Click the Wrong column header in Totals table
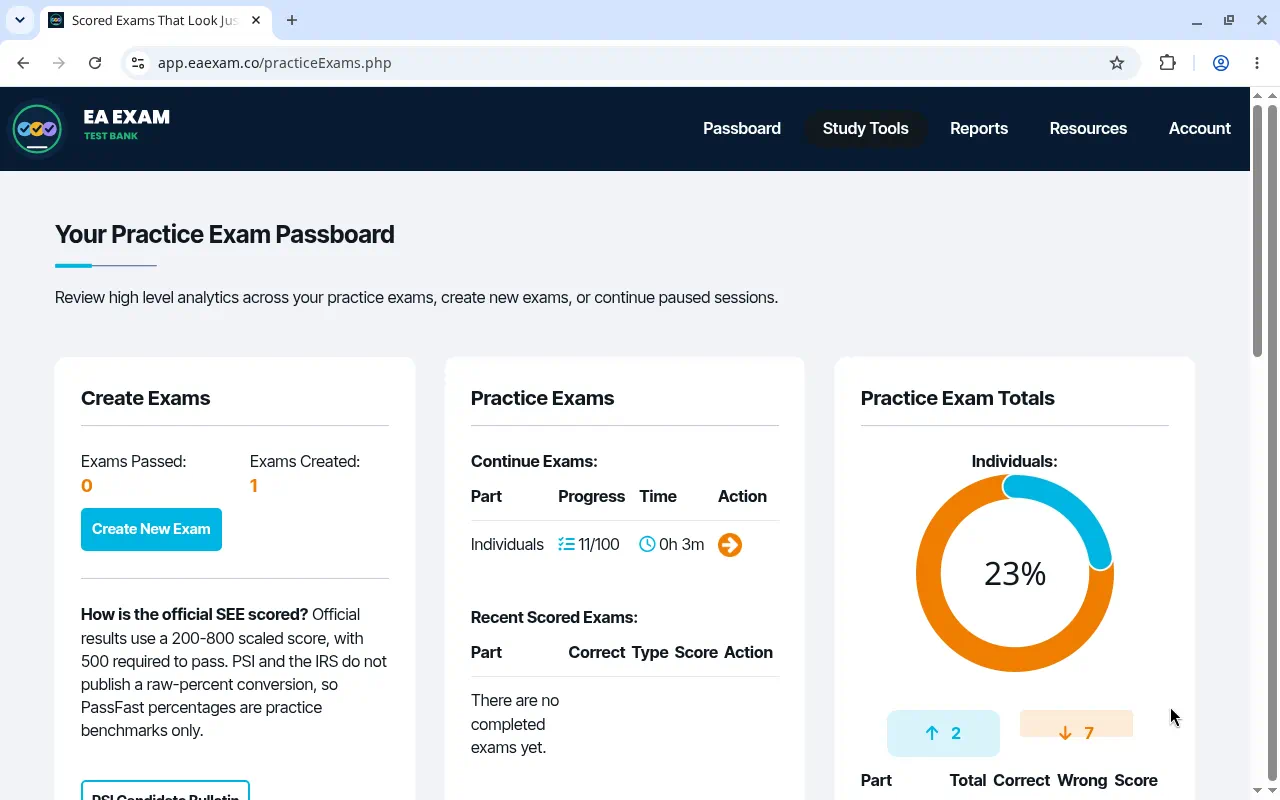This screenshot has height=800, width=1280. tap(1082, 781)
